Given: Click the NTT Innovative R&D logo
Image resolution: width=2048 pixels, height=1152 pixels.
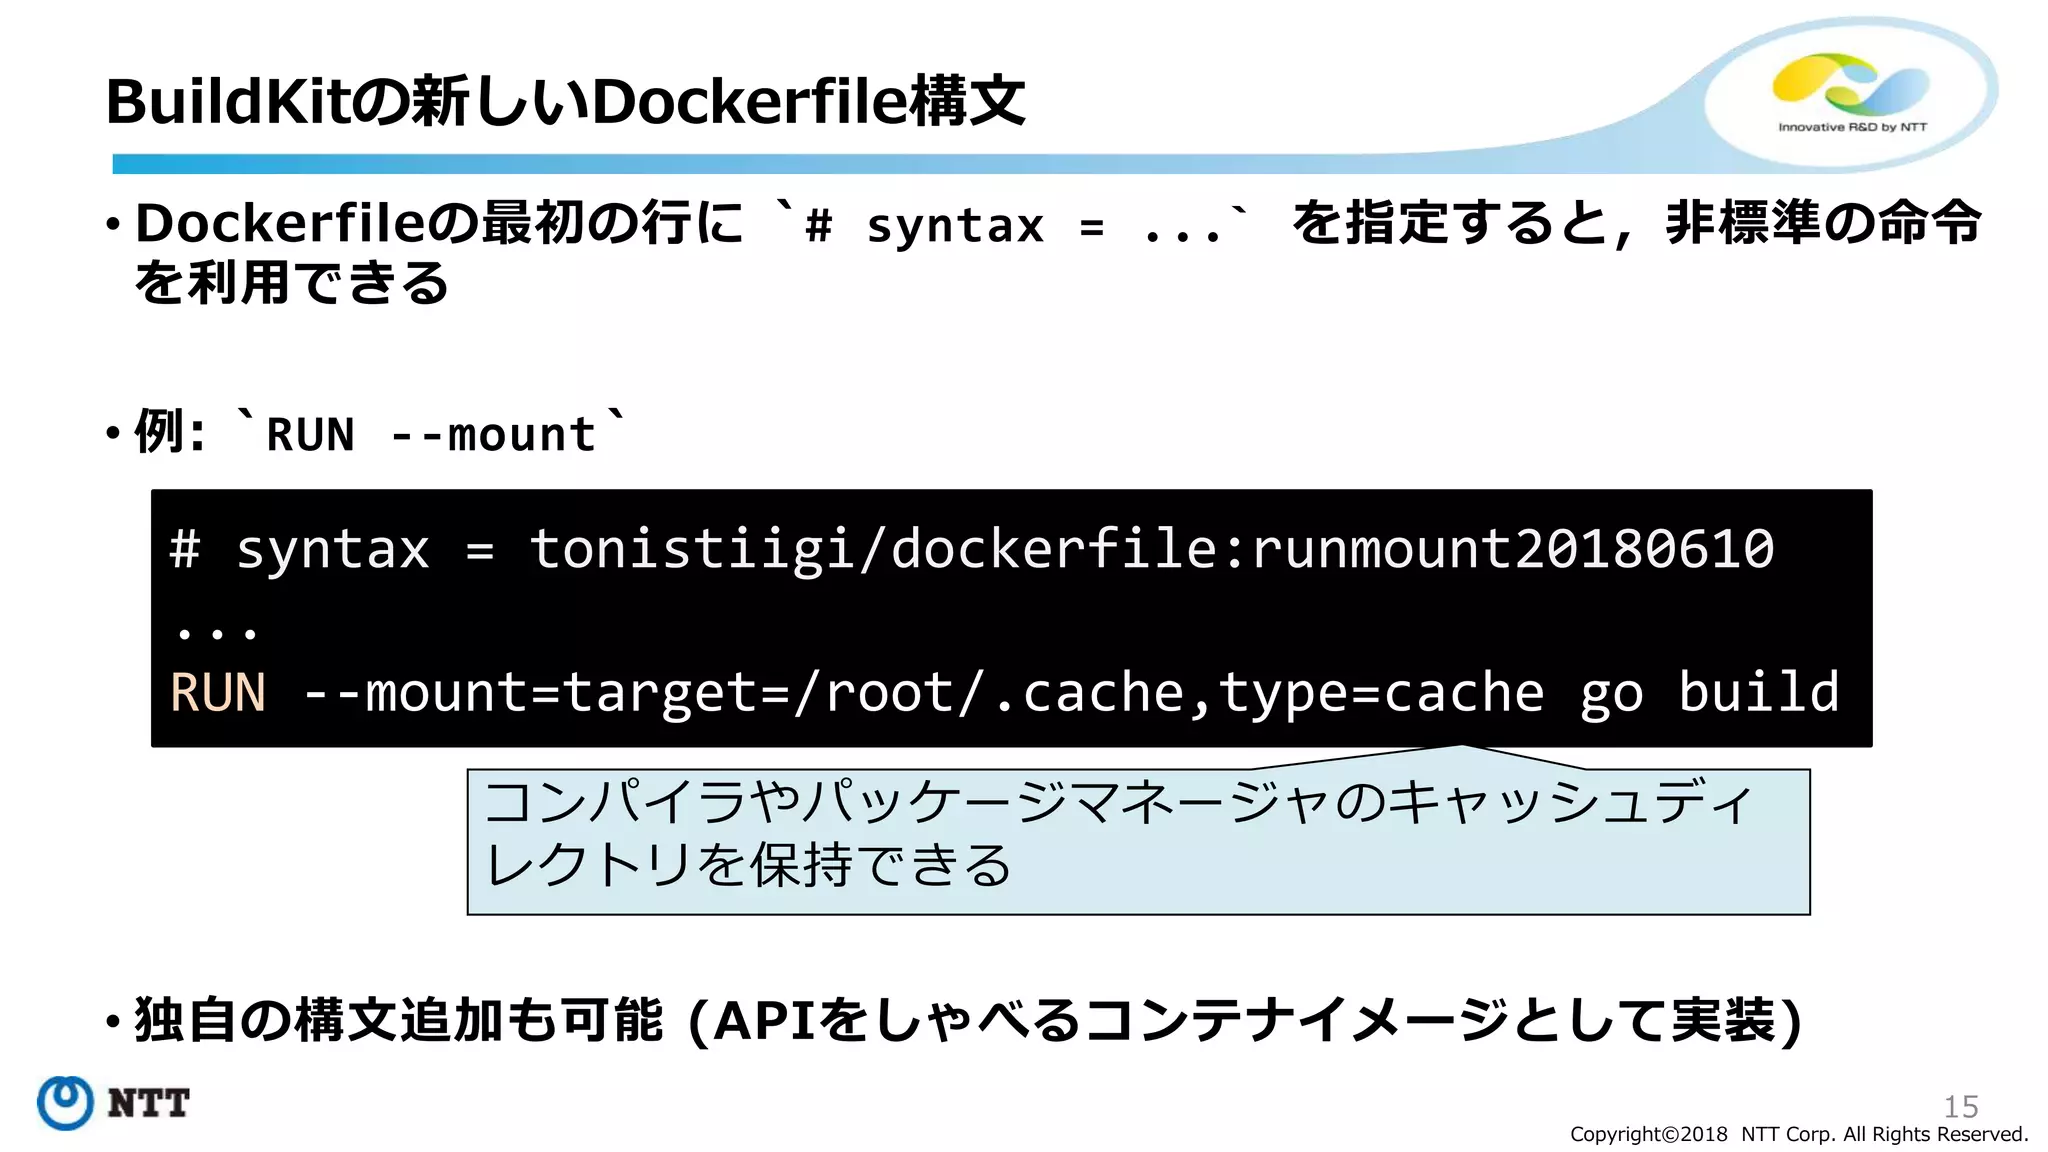Looking at the screenshot, I should [x=1851, y=93].
